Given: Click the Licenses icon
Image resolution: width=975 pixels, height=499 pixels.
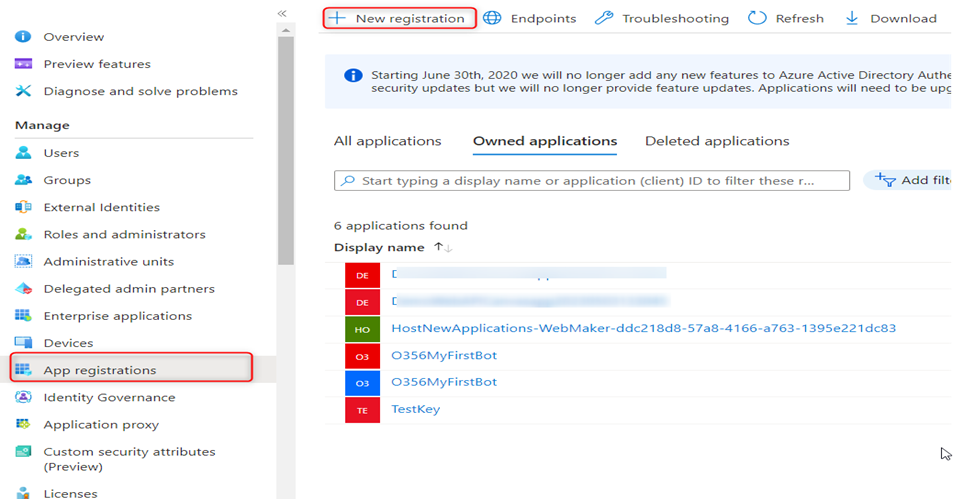Looking at the screenshot, I should 23,493.
